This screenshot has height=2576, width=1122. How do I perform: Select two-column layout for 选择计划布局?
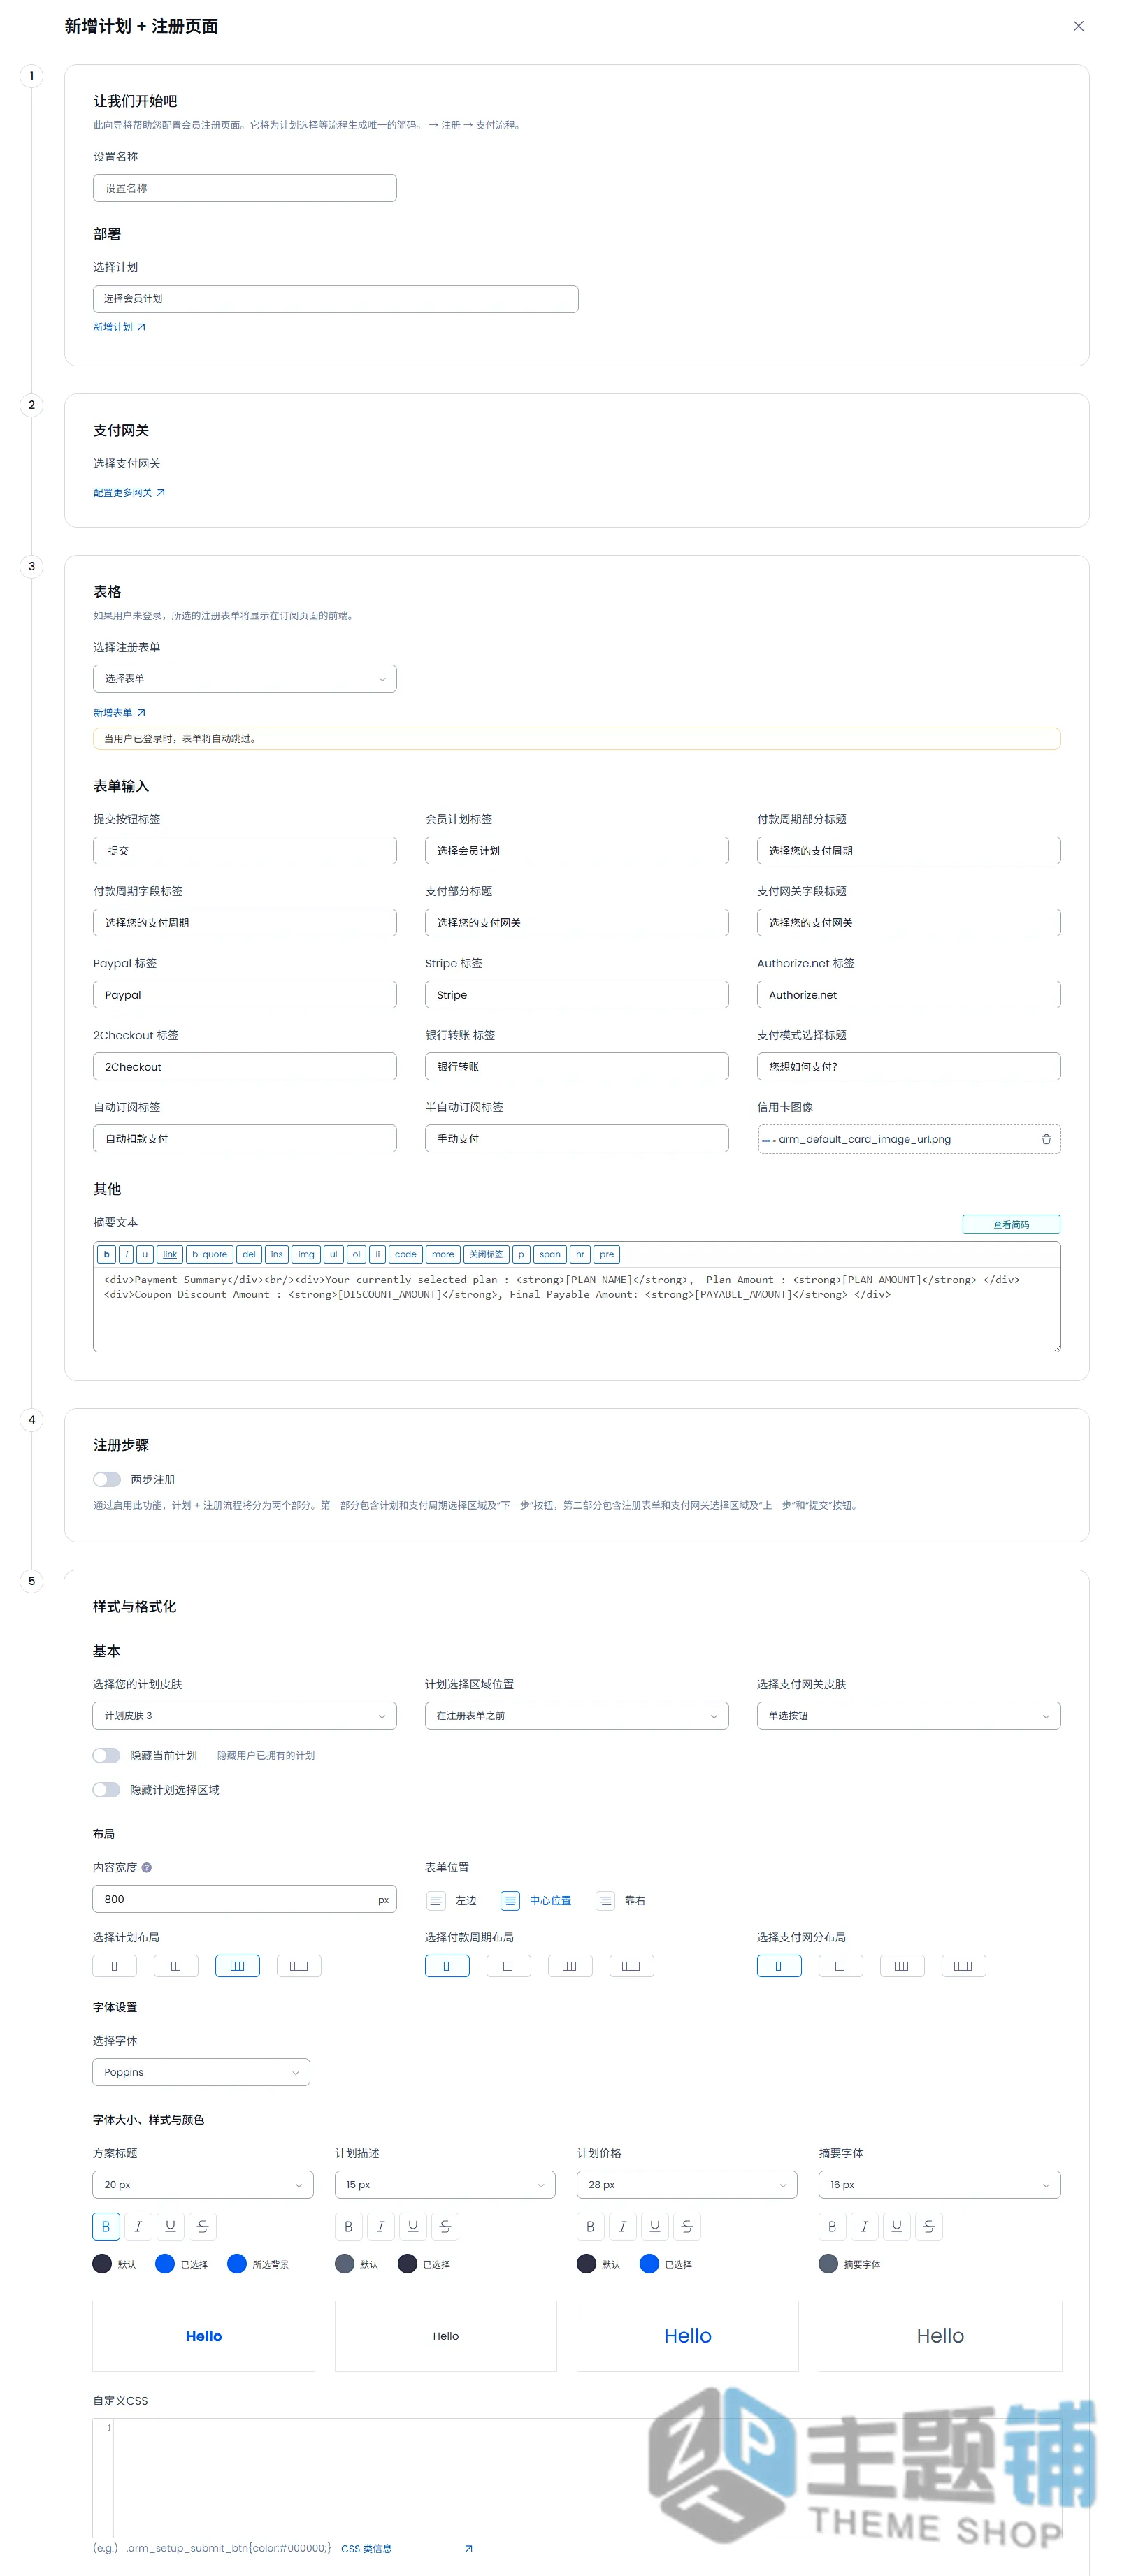click(x=176, y=1966)
